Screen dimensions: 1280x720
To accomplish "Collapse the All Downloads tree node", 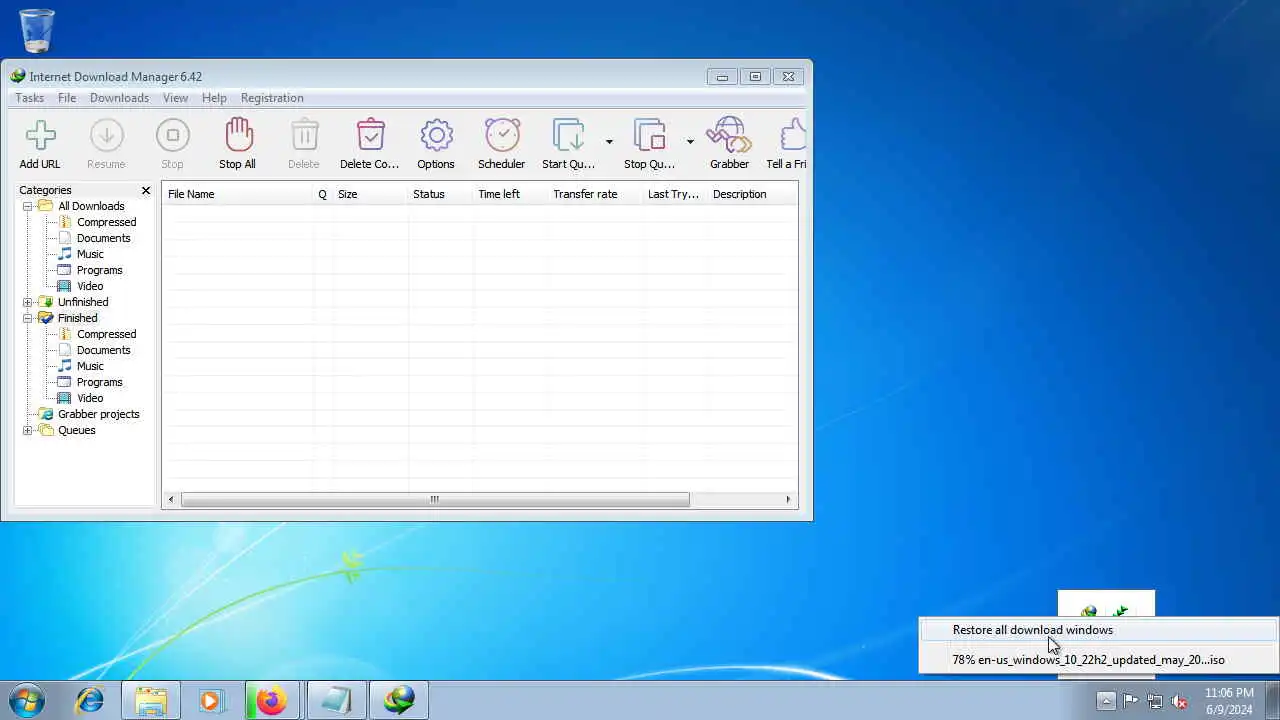I will point(28,206).
